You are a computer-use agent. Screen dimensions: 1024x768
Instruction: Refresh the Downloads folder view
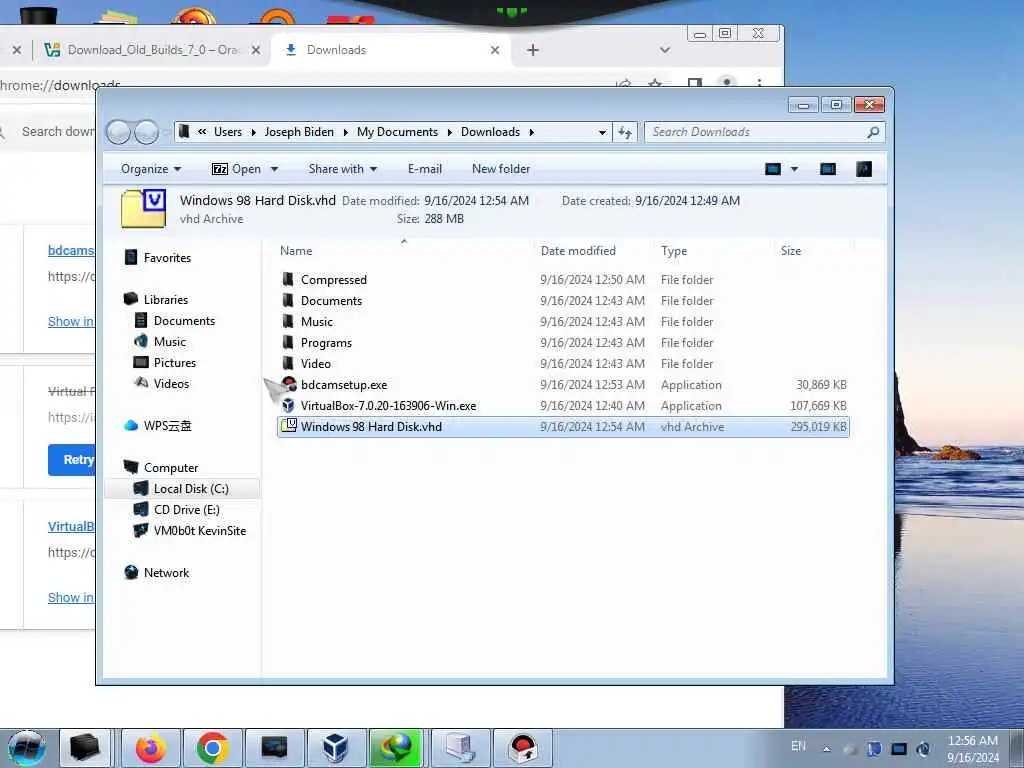coord(625,133)
